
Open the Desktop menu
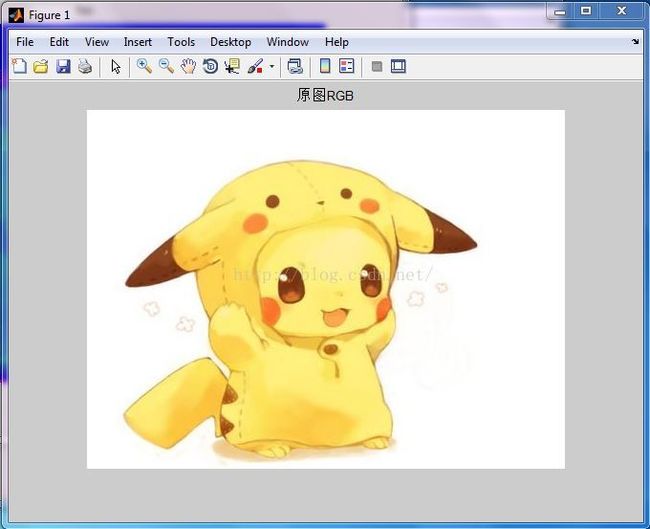[230, 42]
